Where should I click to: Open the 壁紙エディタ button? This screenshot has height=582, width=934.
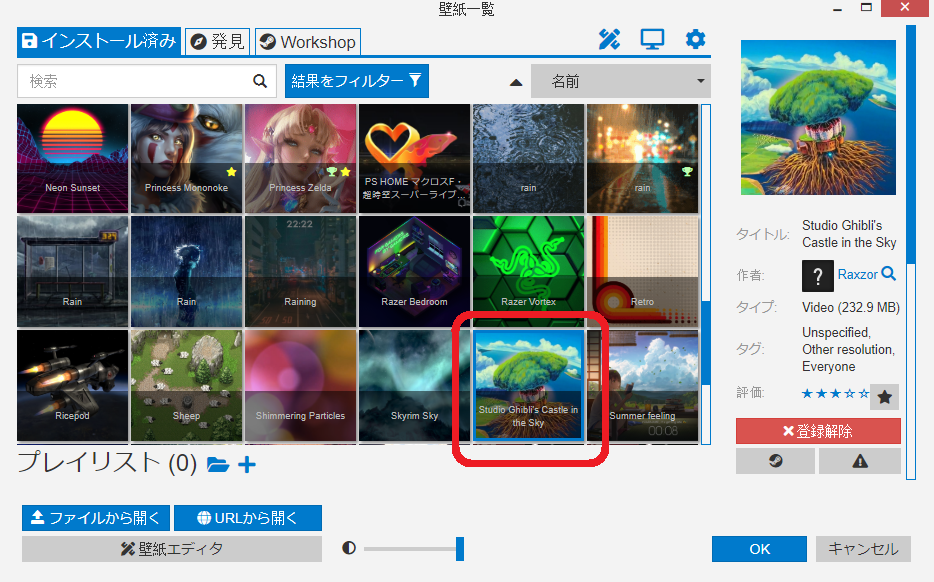coord(172,549)
